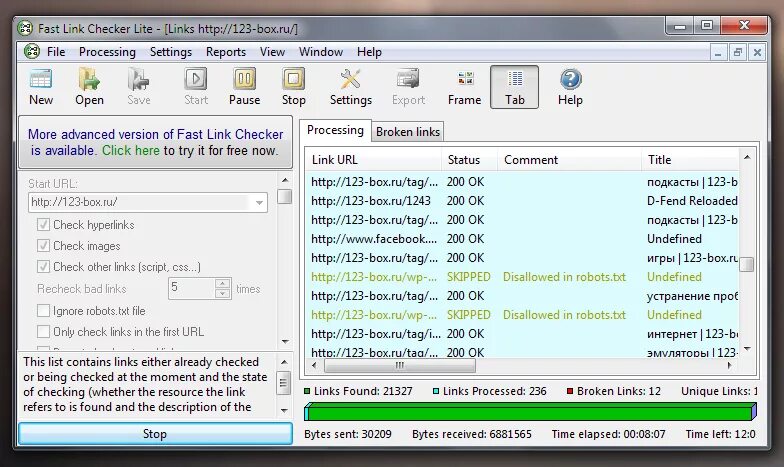Decrease the recheck bad links count
The width and height of the screenshot is (784, 467).
[x=222, y=294]
